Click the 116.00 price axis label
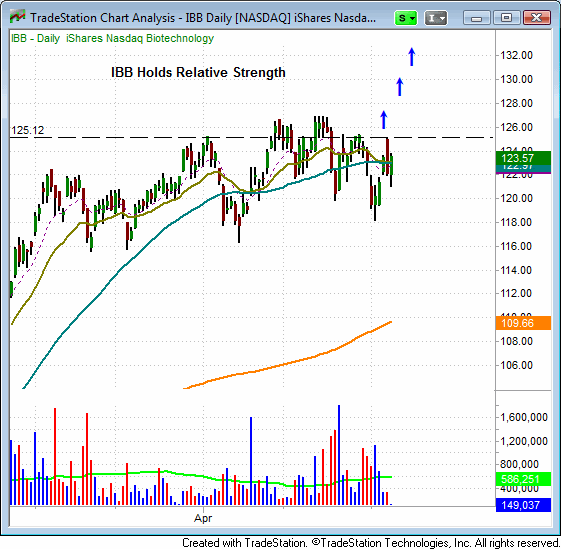The width and height of the screenshot is (561, 549). tap(516, 246)
